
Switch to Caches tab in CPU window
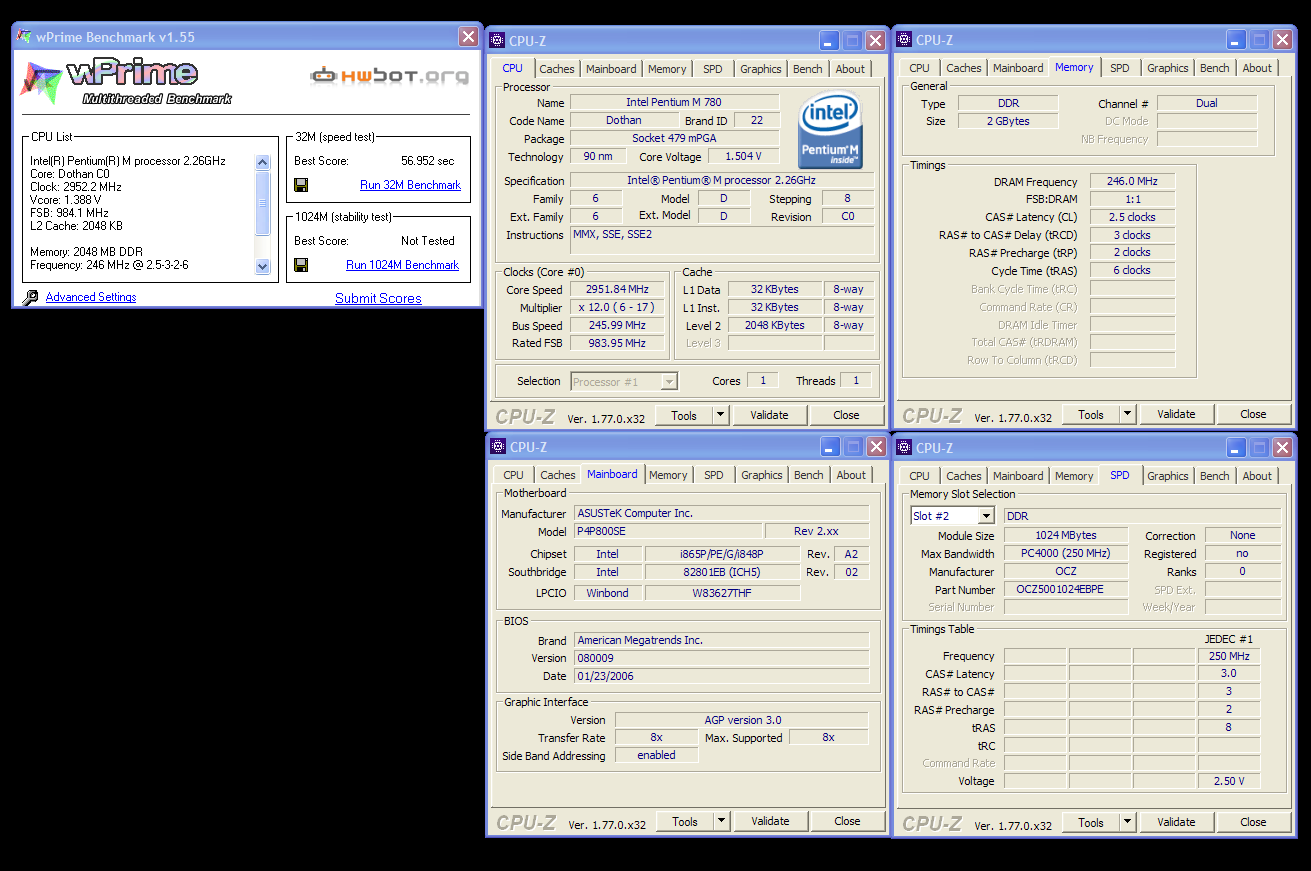click(x=557, y=69)
